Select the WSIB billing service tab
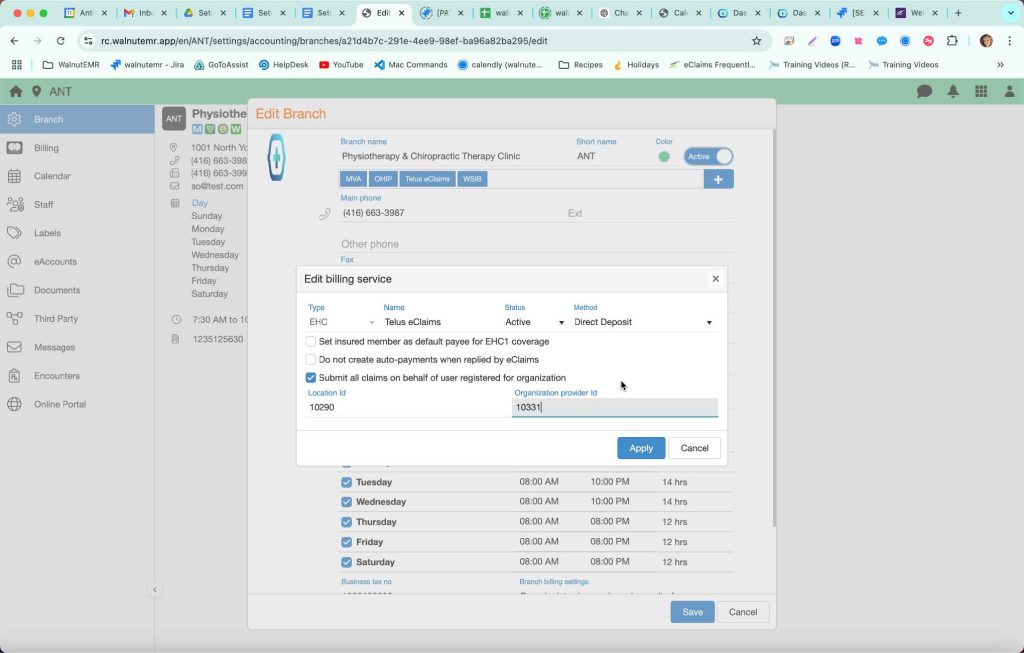The image size is (1024, 653). point(472,179)
